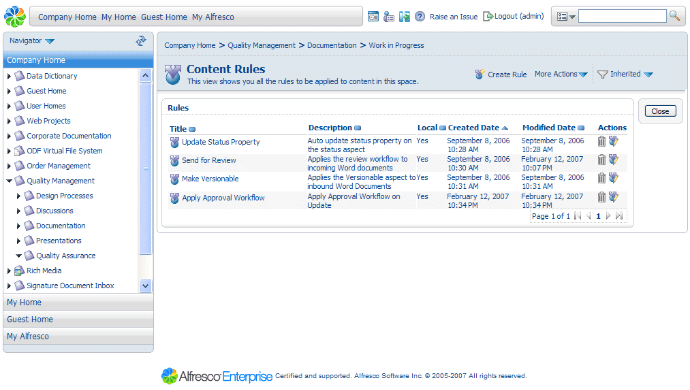The image size is (690, 390).
Task: Click the Update Status Property rule icon
Action: [174, 142]
